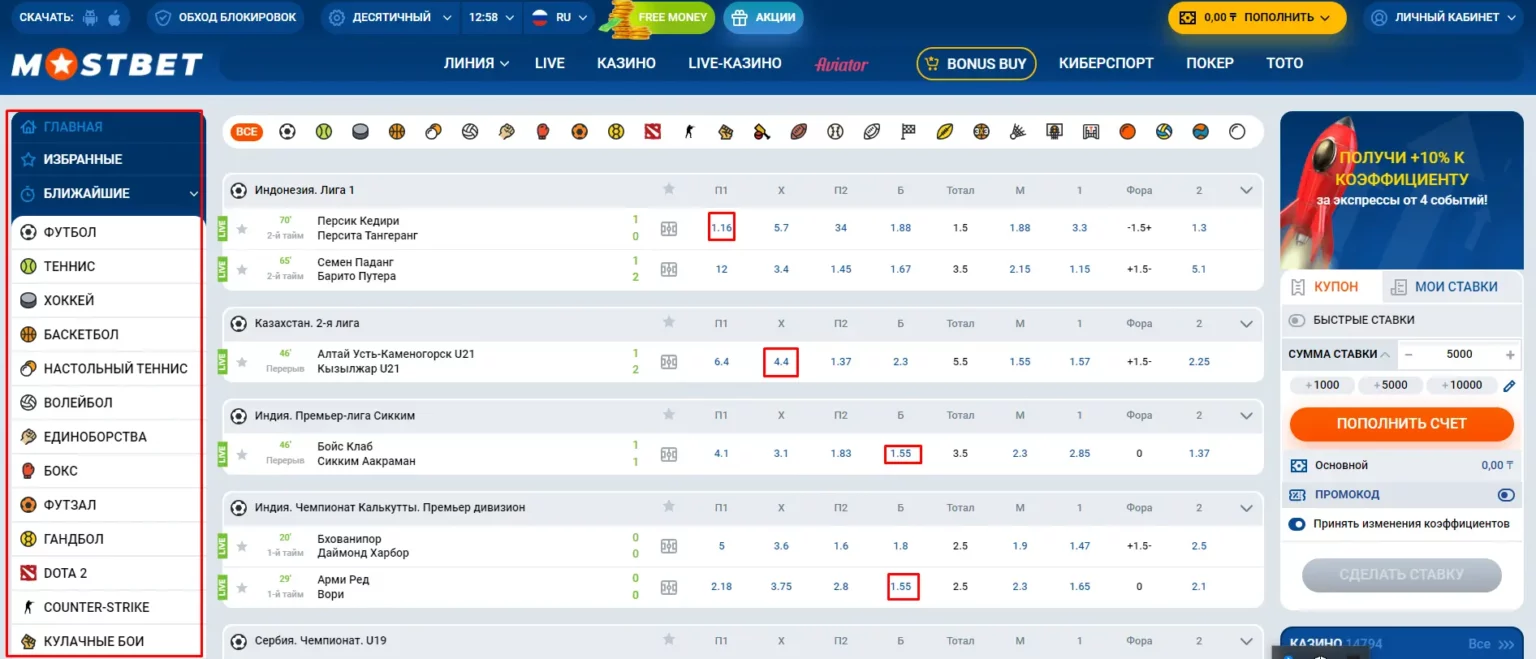Toggle Принять изменения коэффициентов switch
Viewport: 1536px width, 659px height.
1297,524
